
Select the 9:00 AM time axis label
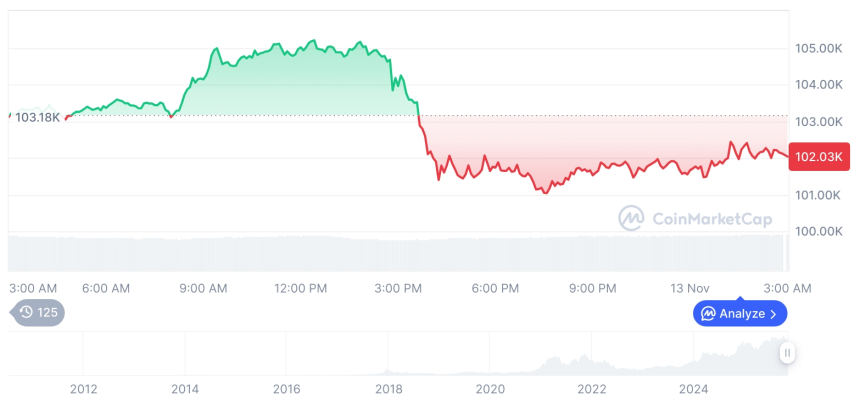pyautogui.click(x=203, y=288)
